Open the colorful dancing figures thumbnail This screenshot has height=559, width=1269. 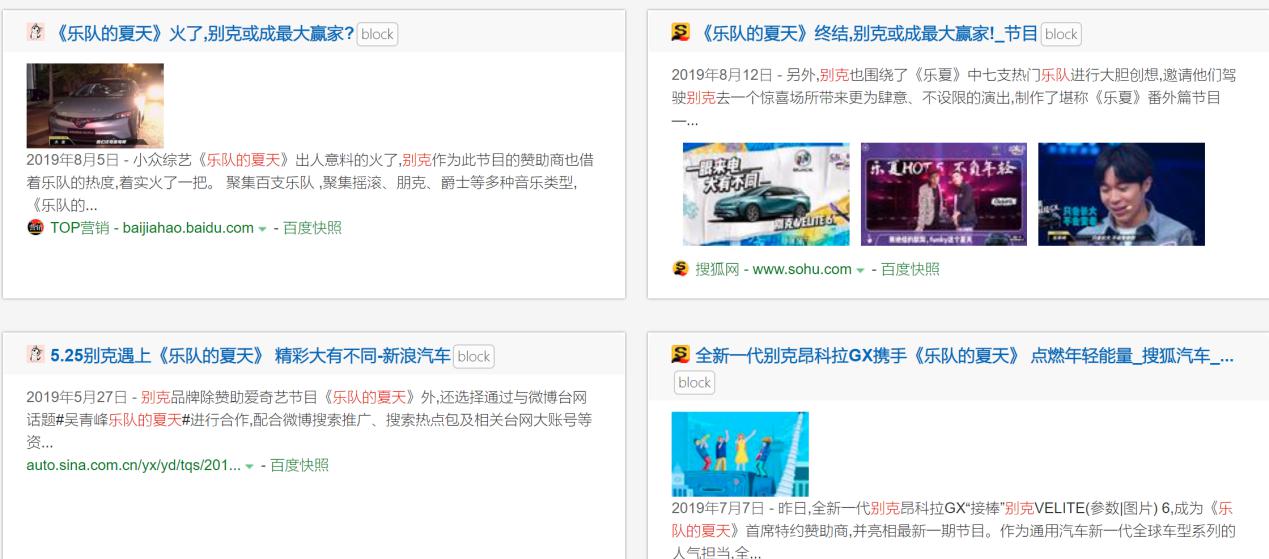740,454
